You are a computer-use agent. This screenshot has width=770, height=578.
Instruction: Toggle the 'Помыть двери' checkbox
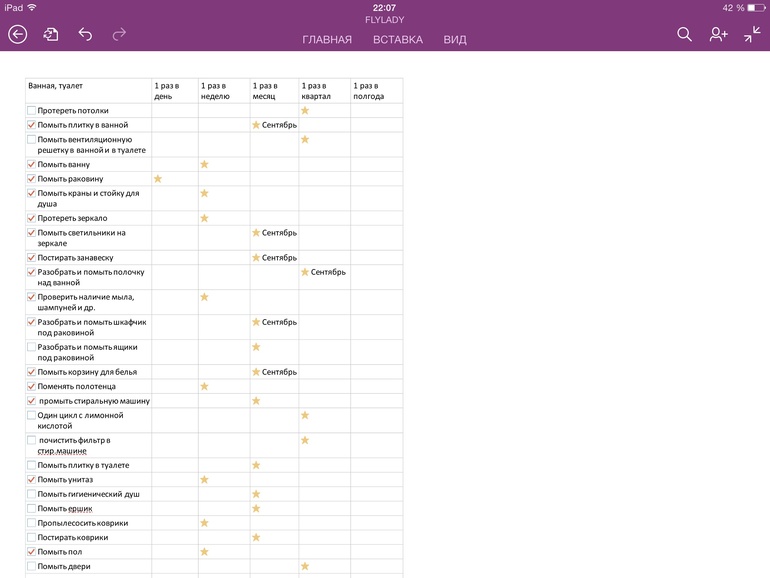(x=32, y=567)
